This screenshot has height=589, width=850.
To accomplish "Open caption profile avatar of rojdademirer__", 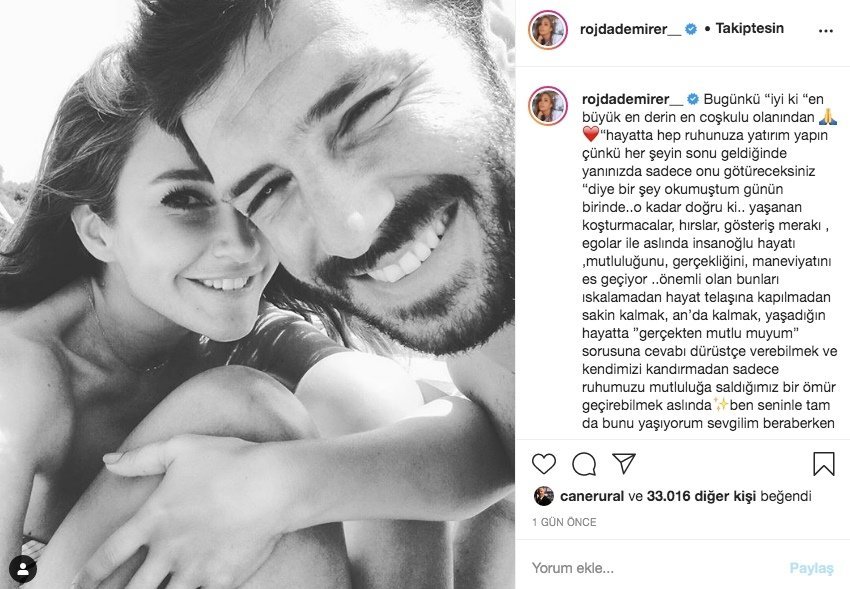I will coord(548,106).
